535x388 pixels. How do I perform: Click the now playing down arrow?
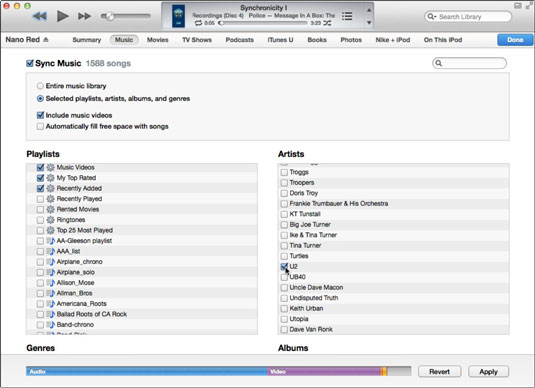369,23
